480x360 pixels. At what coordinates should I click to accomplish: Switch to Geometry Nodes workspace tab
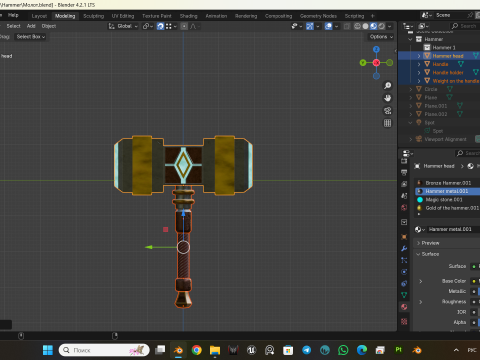(318, 16)
